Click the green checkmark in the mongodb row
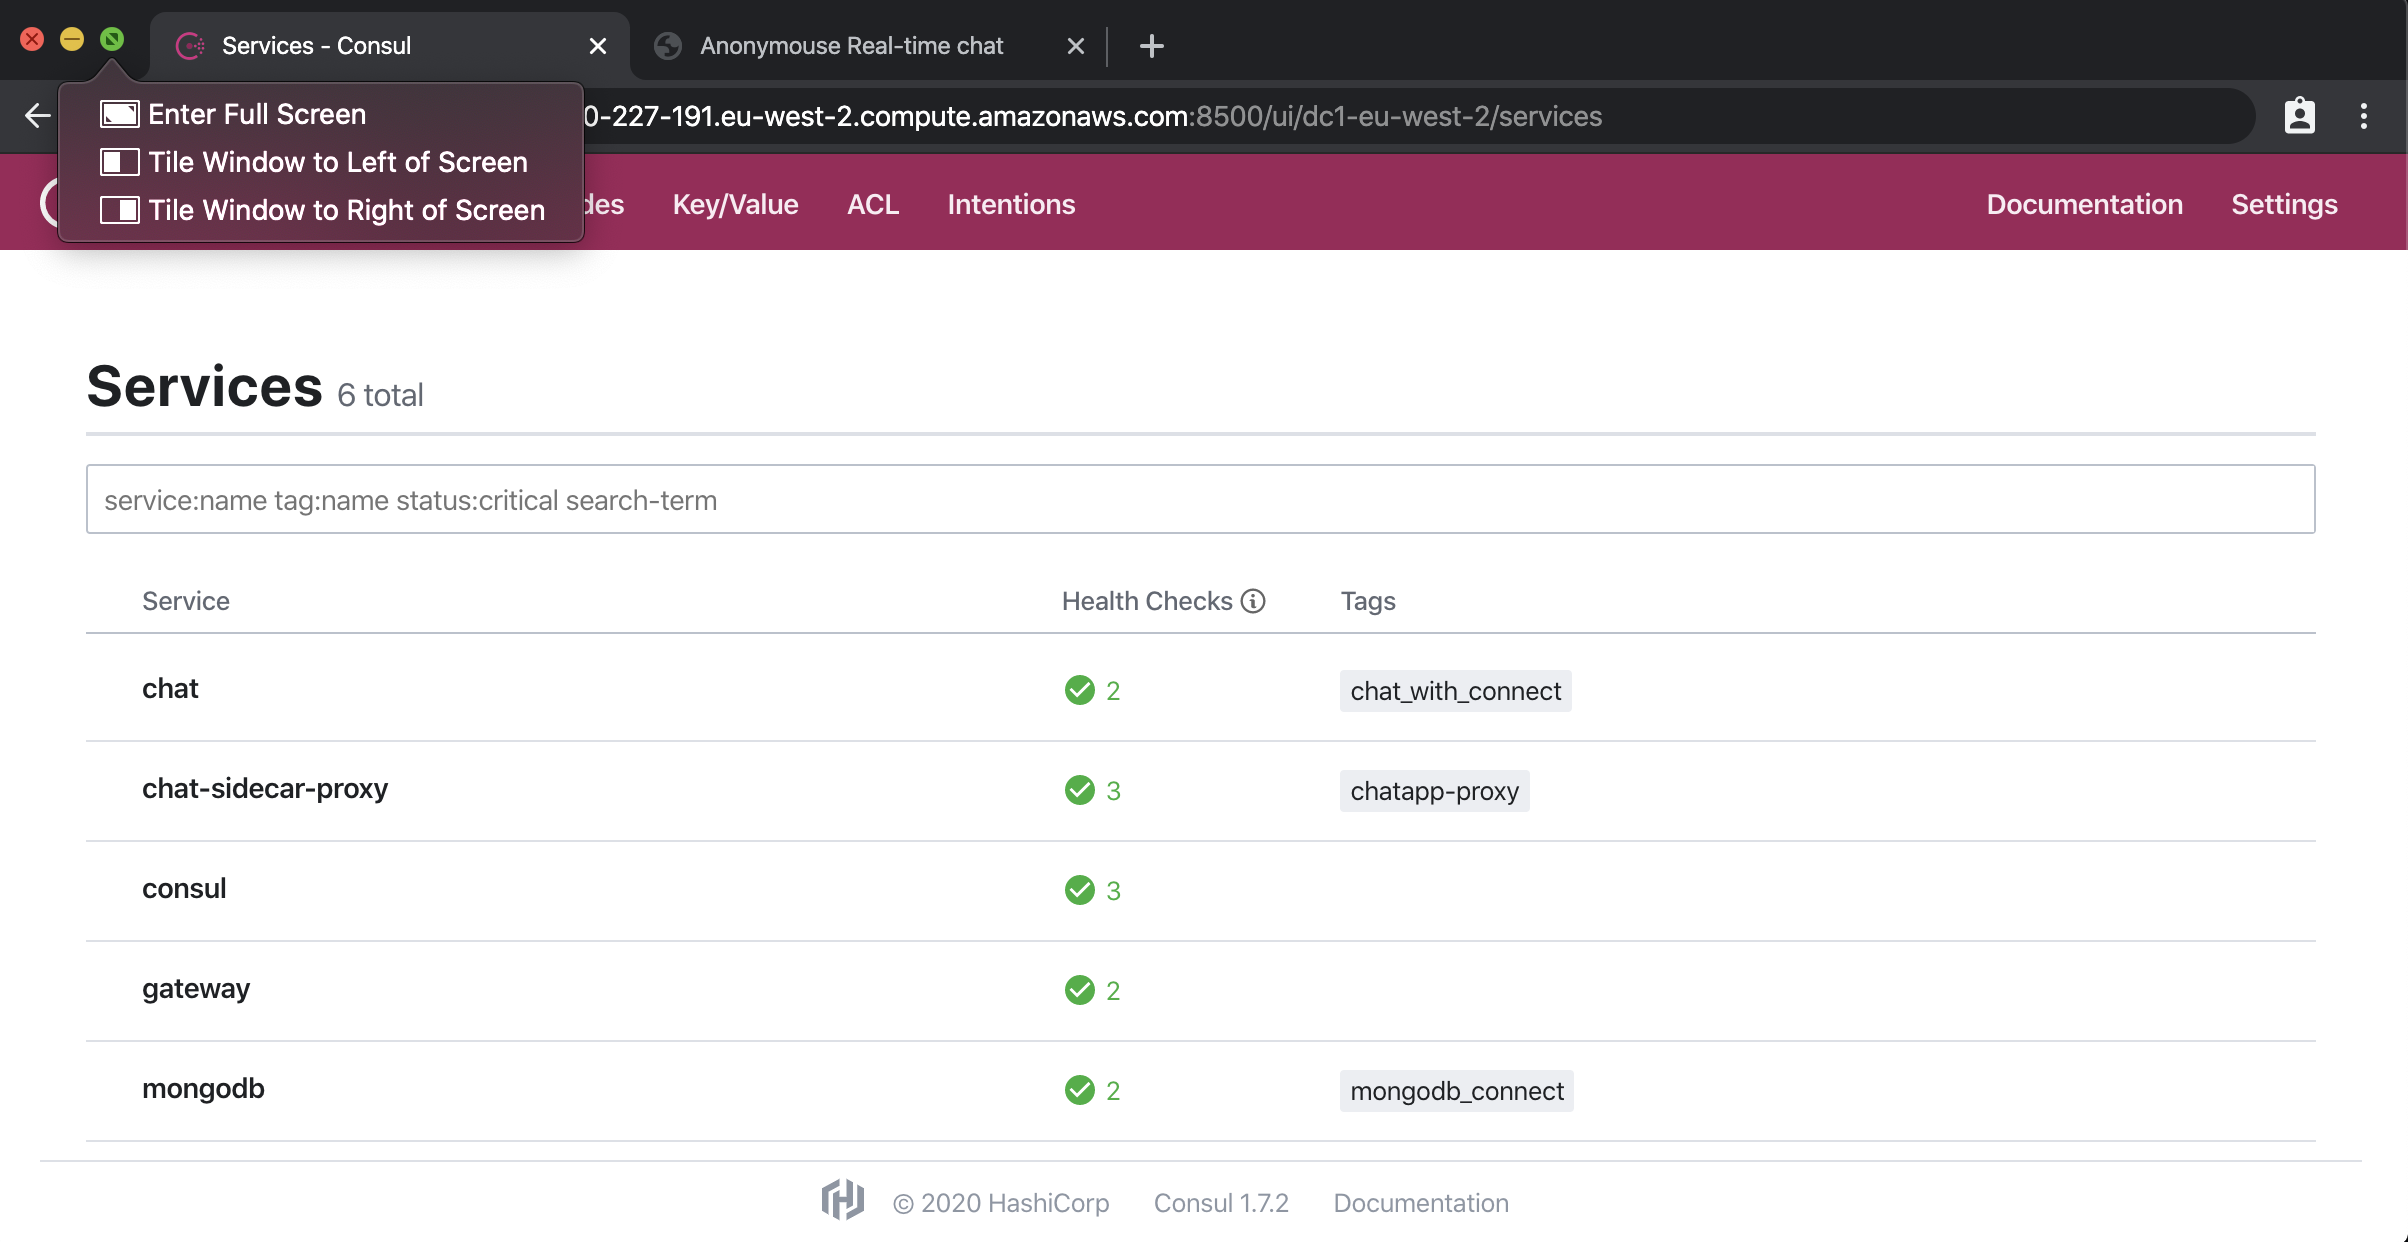Image resolution: width=2408 pixels, height=1242 pixels. click(1080, 1090)
